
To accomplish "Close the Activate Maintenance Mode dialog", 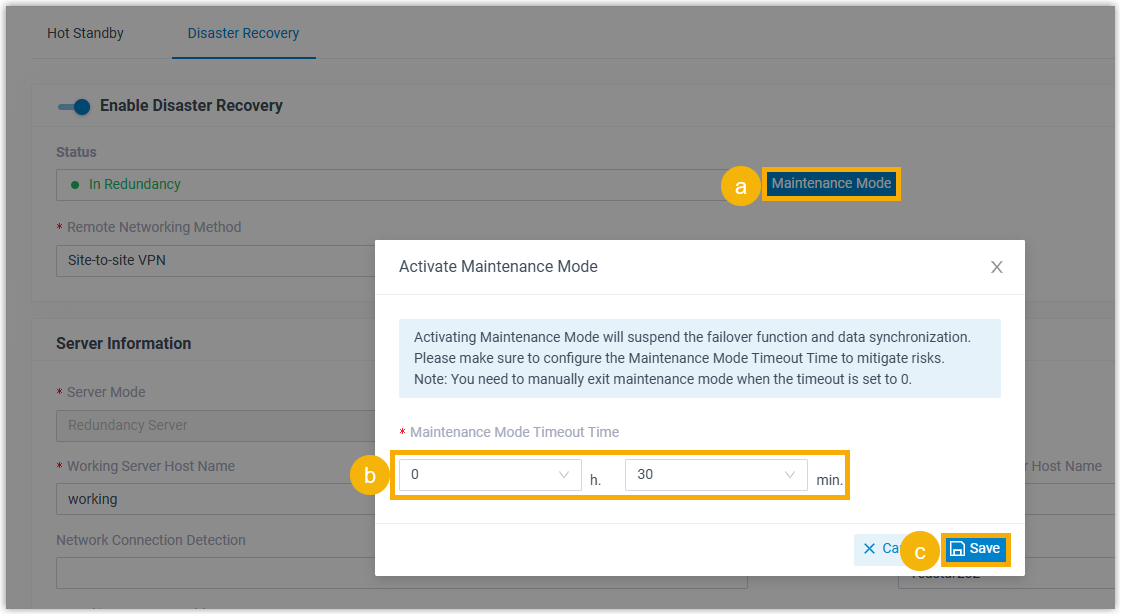I will (x=996, y=267).
